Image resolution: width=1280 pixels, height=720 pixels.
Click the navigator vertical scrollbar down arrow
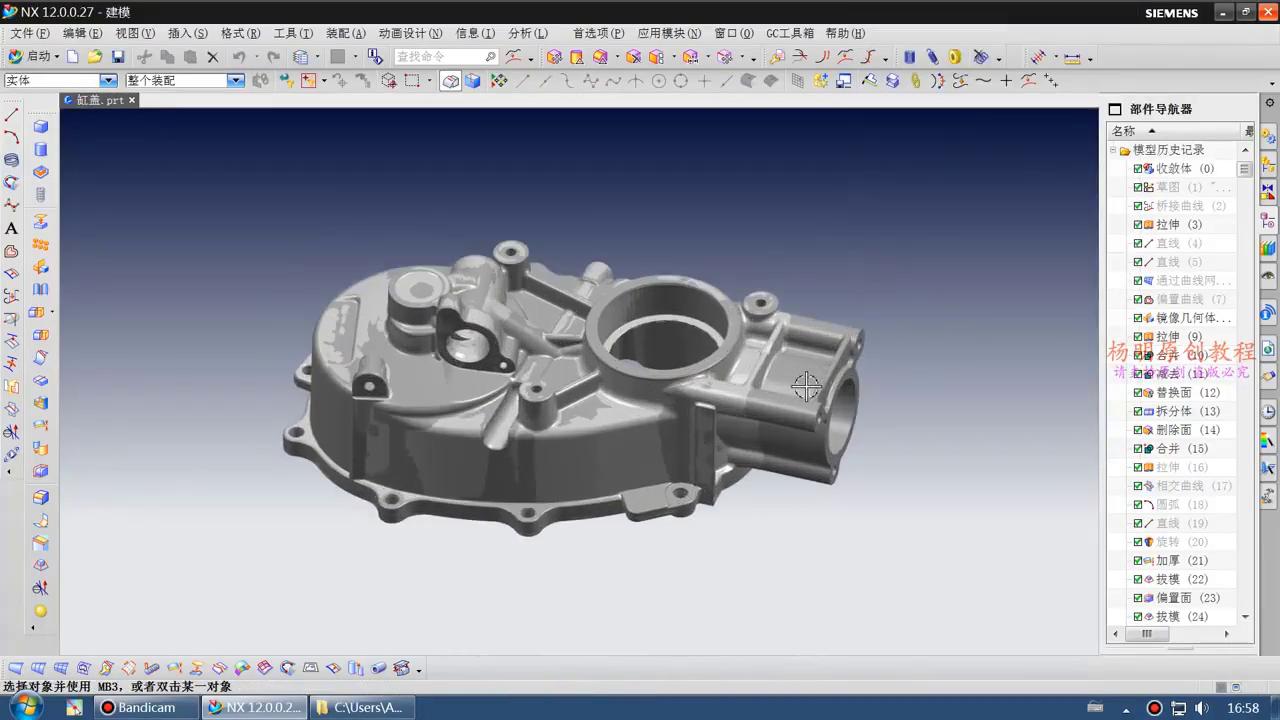click(1245, 617)
